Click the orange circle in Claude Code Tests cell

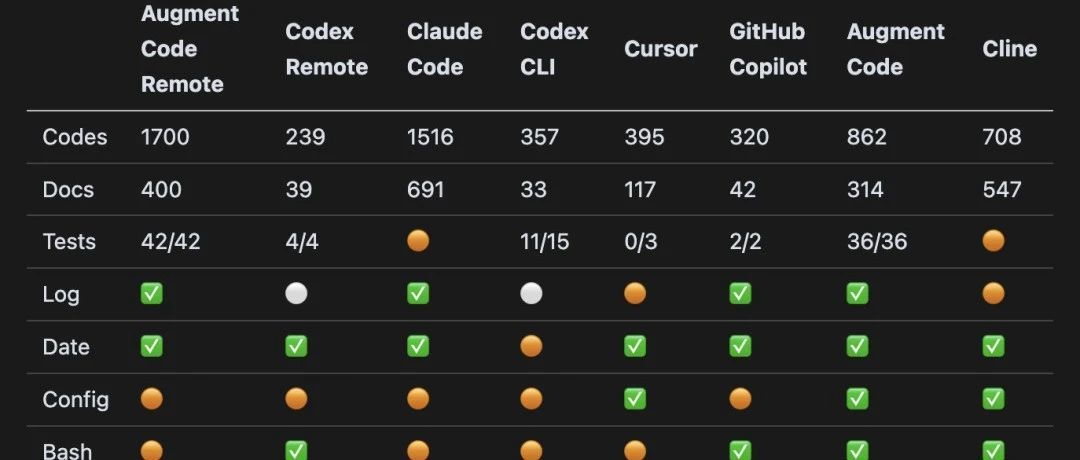(x=418, y=241)
